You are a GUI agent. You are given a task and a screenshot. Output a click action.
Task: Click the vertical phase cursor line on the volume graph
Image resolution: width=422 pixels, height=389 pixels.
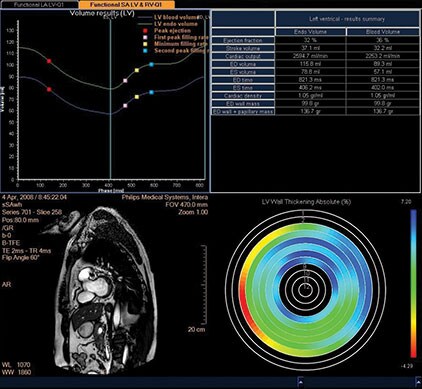tap(110, 100)
